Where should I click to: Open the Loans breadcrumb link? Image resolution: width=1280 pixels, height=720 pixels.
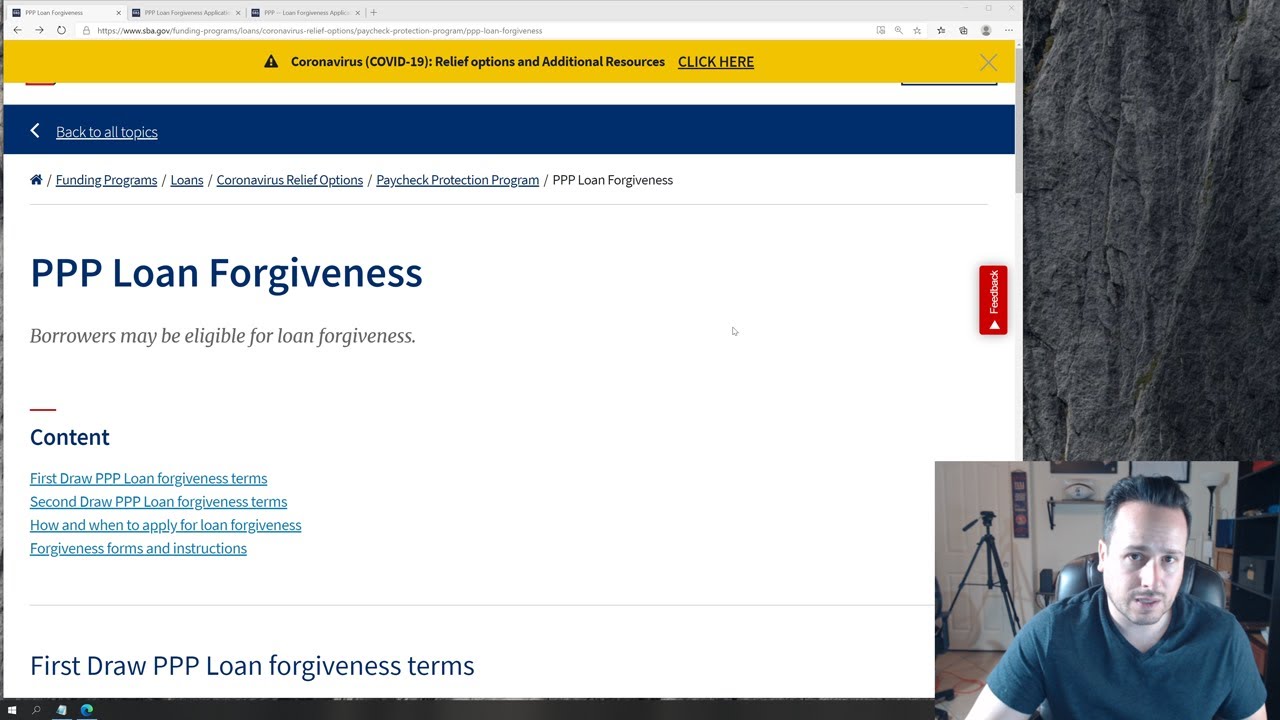click(x=187, y=180)
